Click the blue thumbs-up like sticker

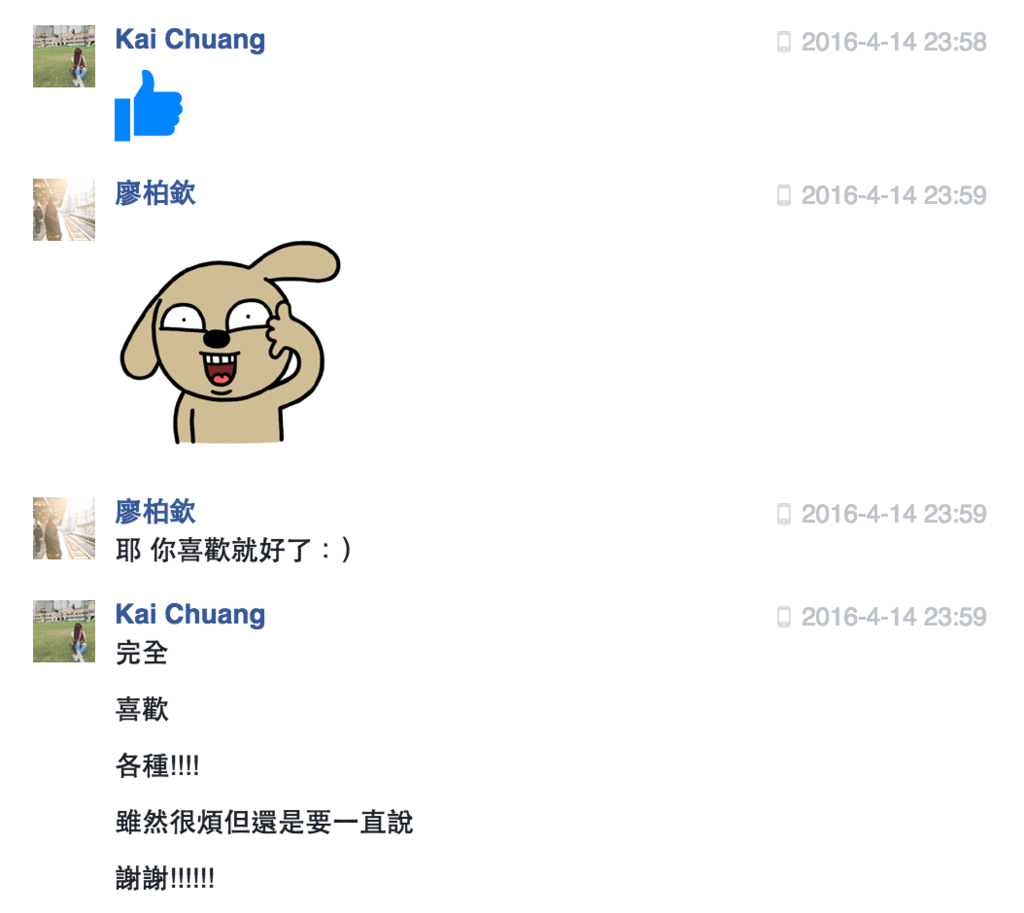pos(148,105)
